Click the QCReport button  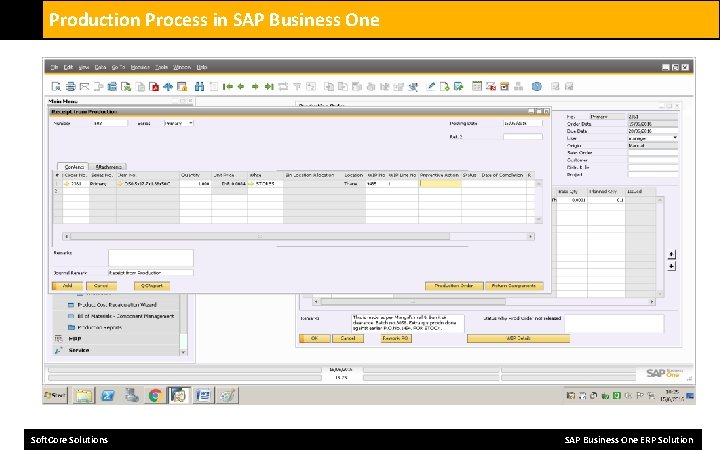(152, 286)
